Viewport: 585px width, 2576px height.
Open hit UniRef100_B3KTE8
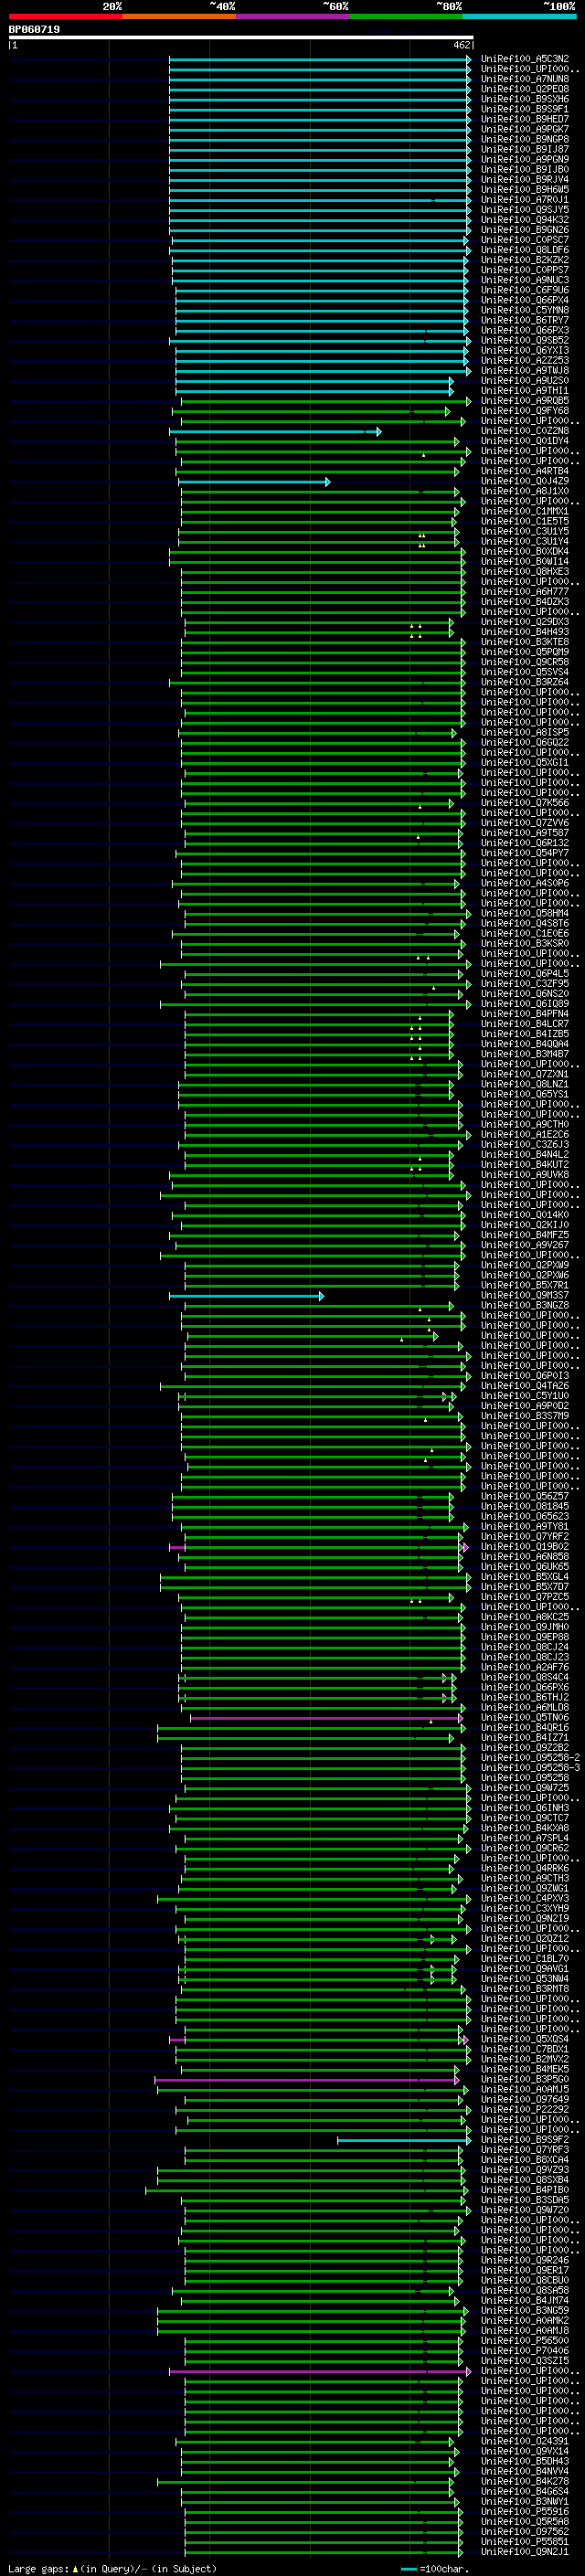(x=525, y=642)
